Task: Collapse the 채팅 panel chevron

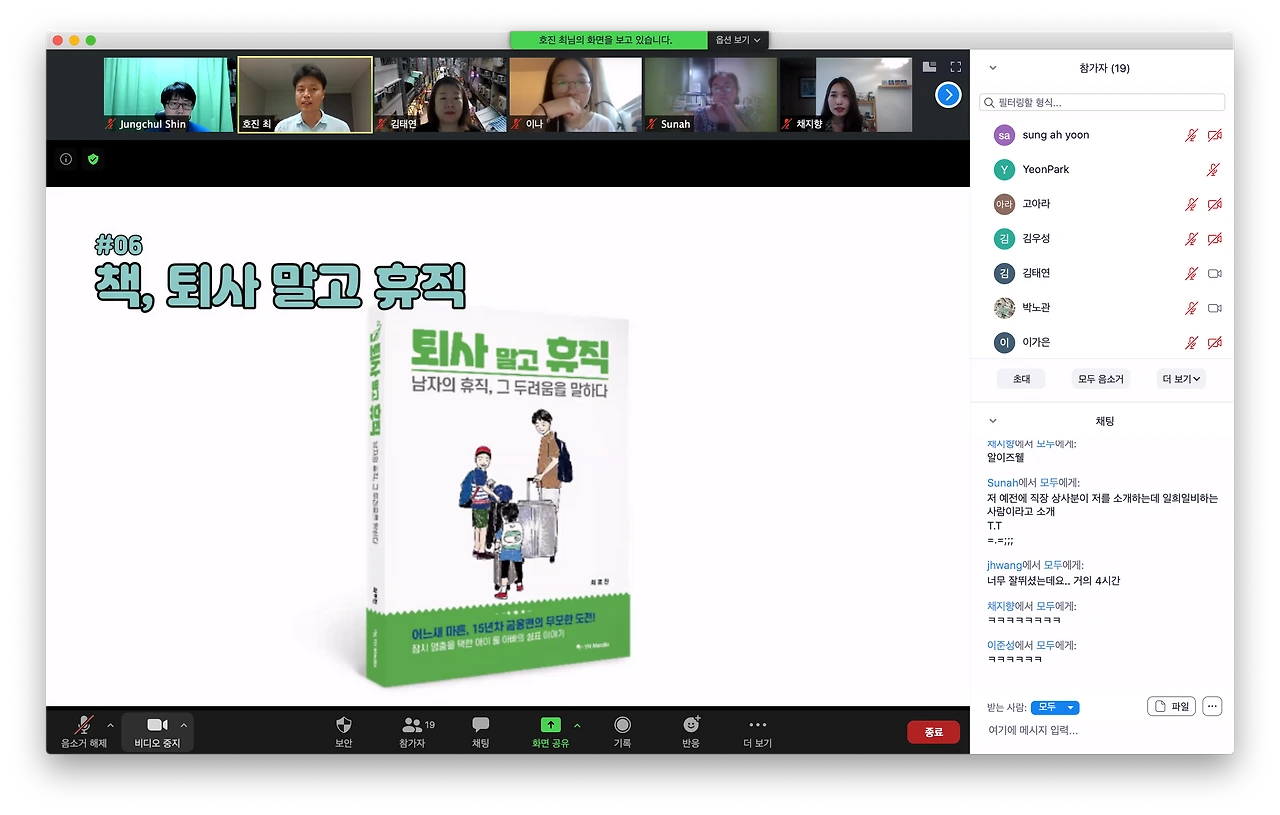Action: coord(993,421)
